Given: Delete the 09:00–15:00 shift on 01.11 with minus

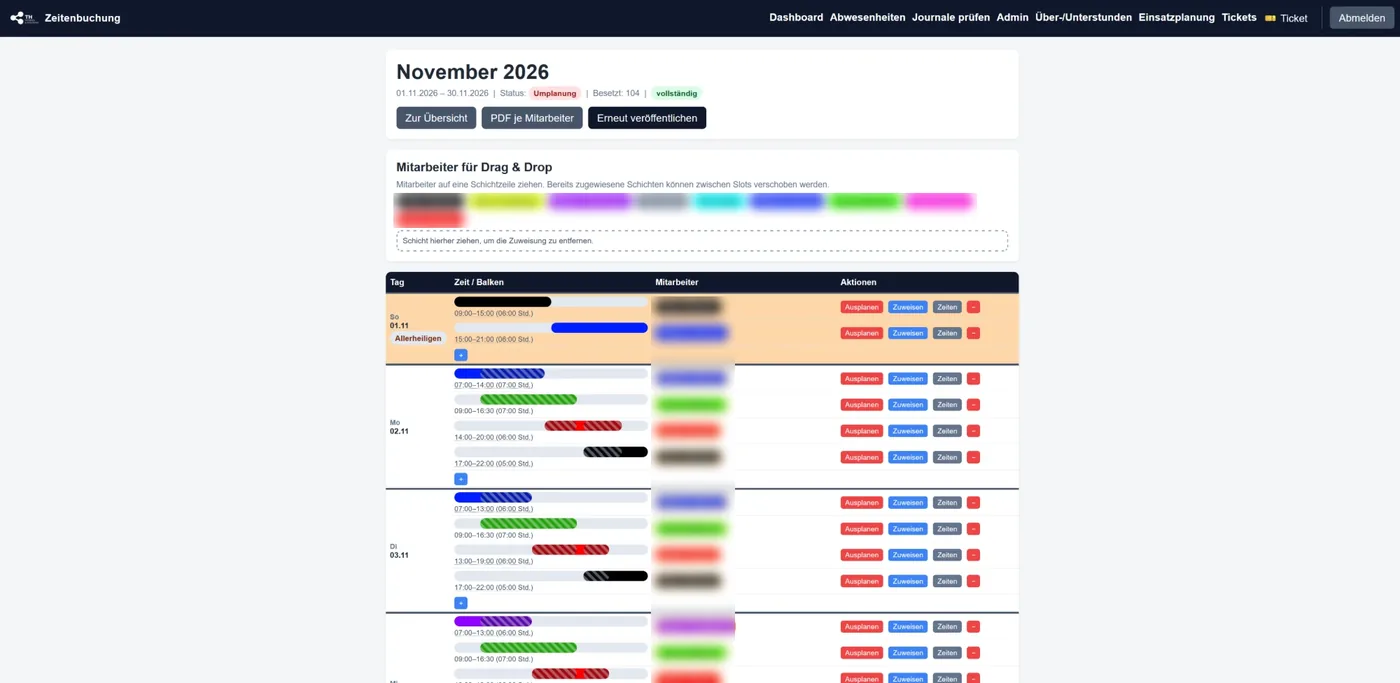Looking at the screenshot, I should coord(973,307).
